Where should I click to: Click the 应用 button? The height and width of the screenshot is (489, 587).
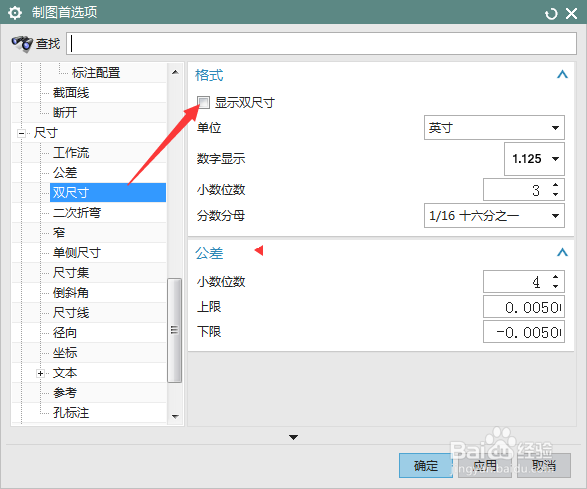tap(485, 465)
